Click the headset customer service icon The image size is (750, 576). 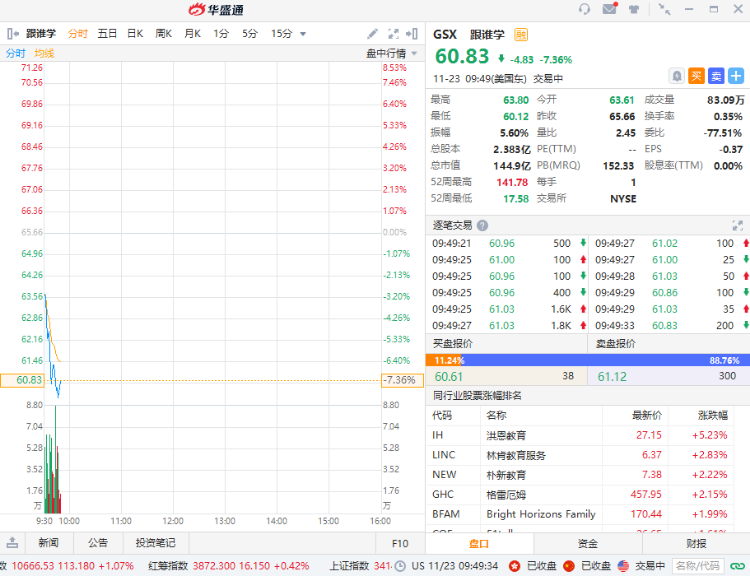[584, 9]
